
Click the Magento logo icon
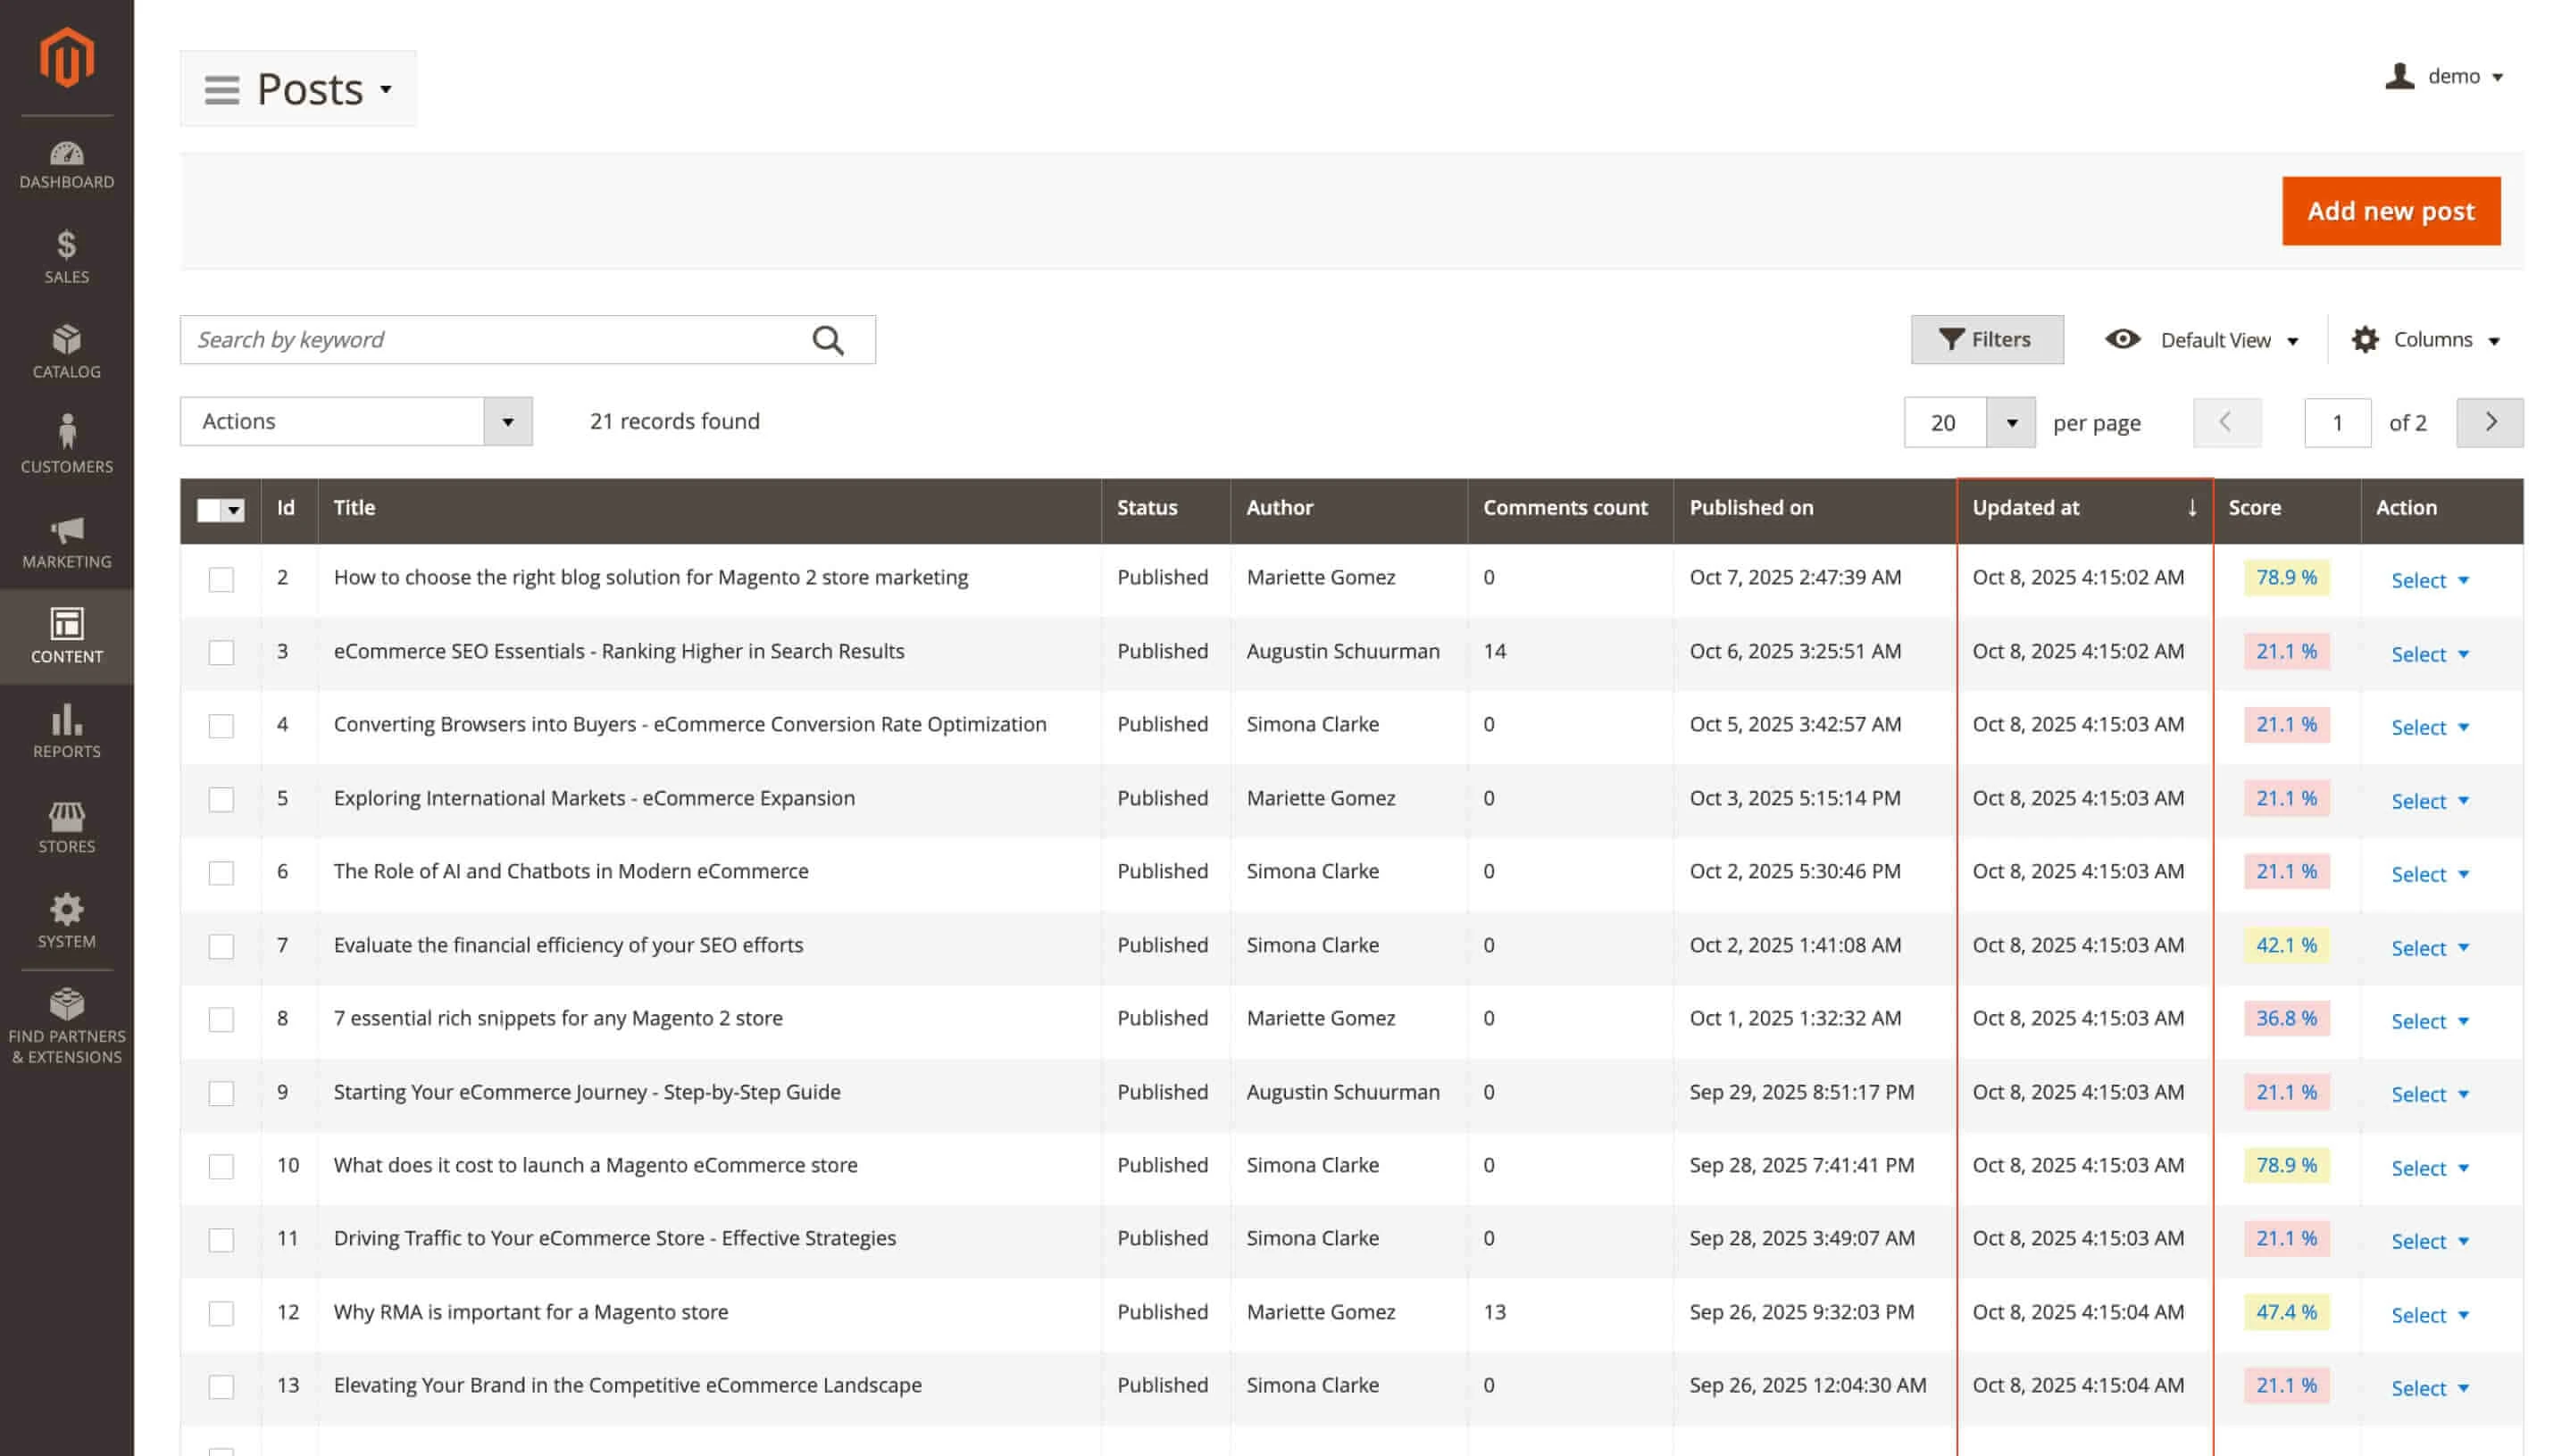click(x=66, y=58)
